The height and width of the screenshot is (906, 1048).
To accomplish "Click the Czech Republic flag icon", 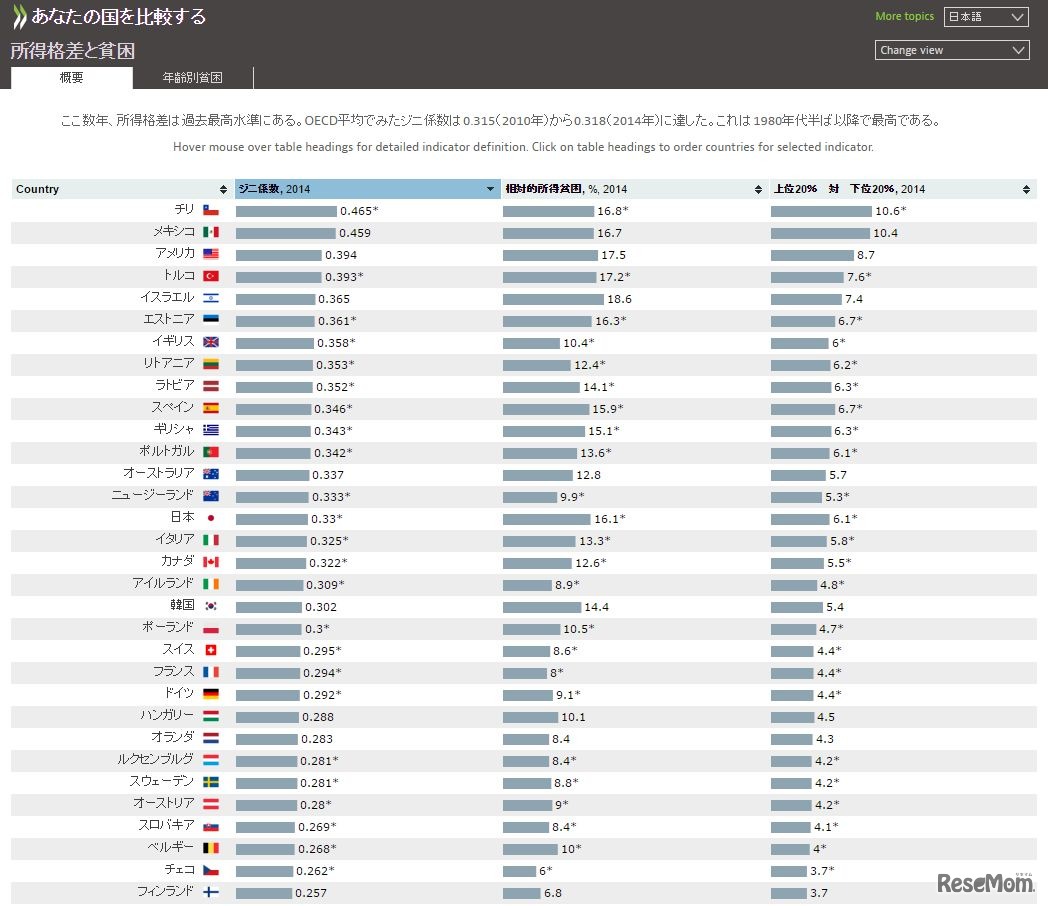I will click(211, 870).
